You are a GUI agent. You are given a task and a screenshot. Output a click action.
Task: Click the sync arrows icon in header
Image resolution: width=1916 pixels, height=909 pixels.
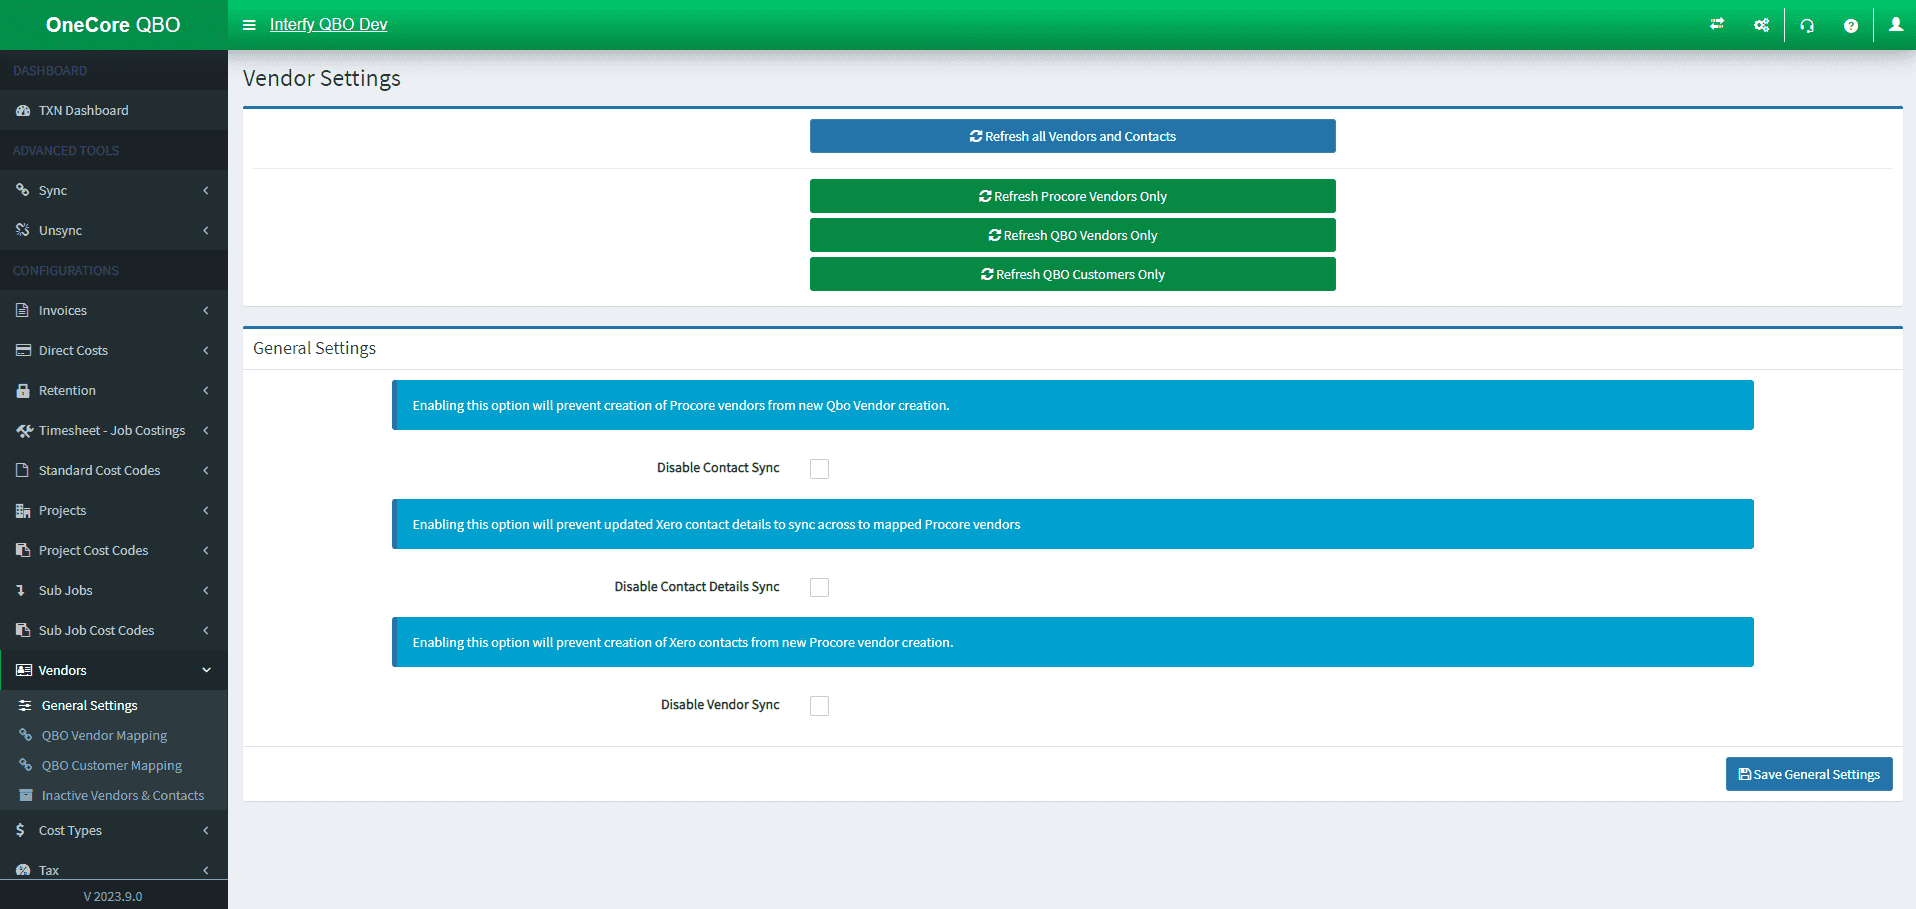(1717, 25)
